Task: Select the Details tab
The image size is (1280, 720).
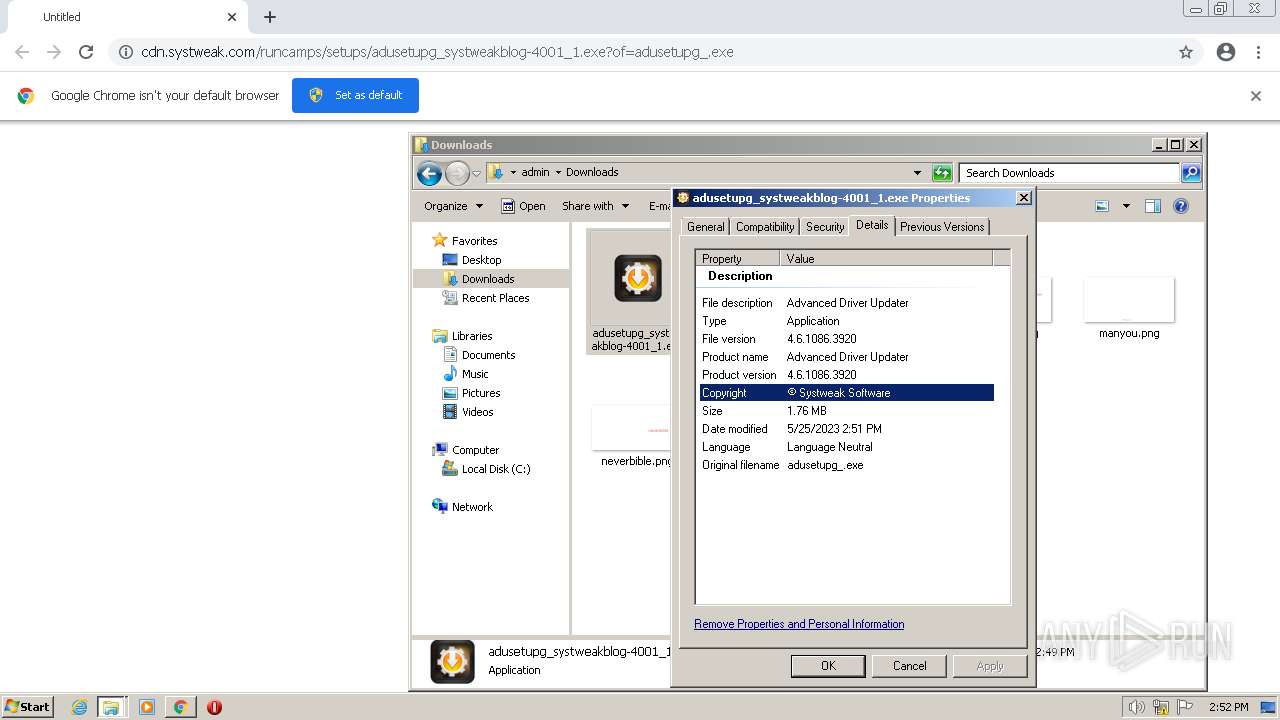Action: pyautogui.click(x=872, y=225)
